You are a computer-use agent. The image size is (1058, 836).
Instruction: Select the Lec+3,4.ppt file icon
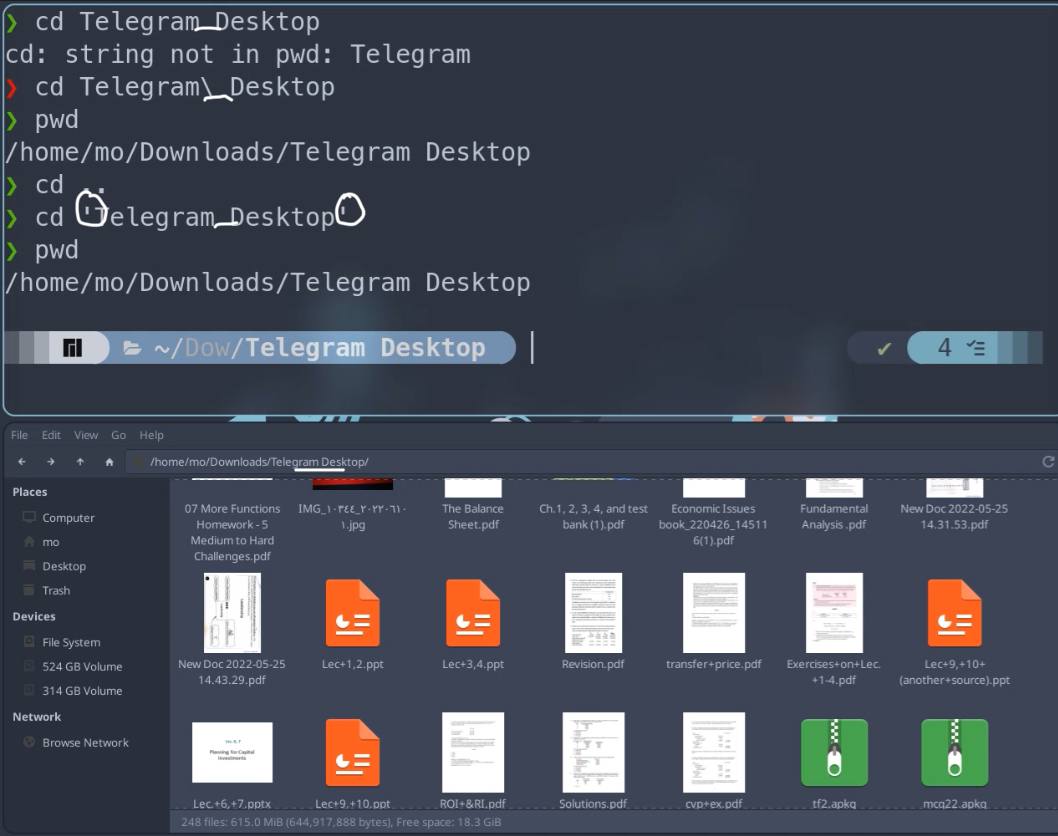[473, 613]
